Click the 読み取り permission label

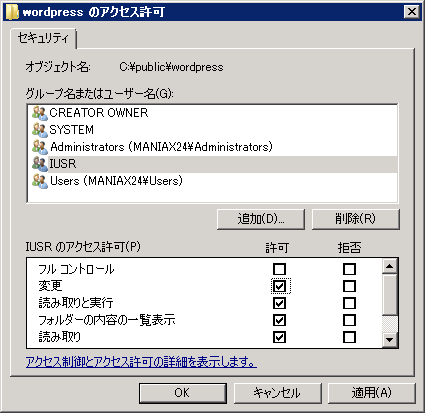click(60, 337)
